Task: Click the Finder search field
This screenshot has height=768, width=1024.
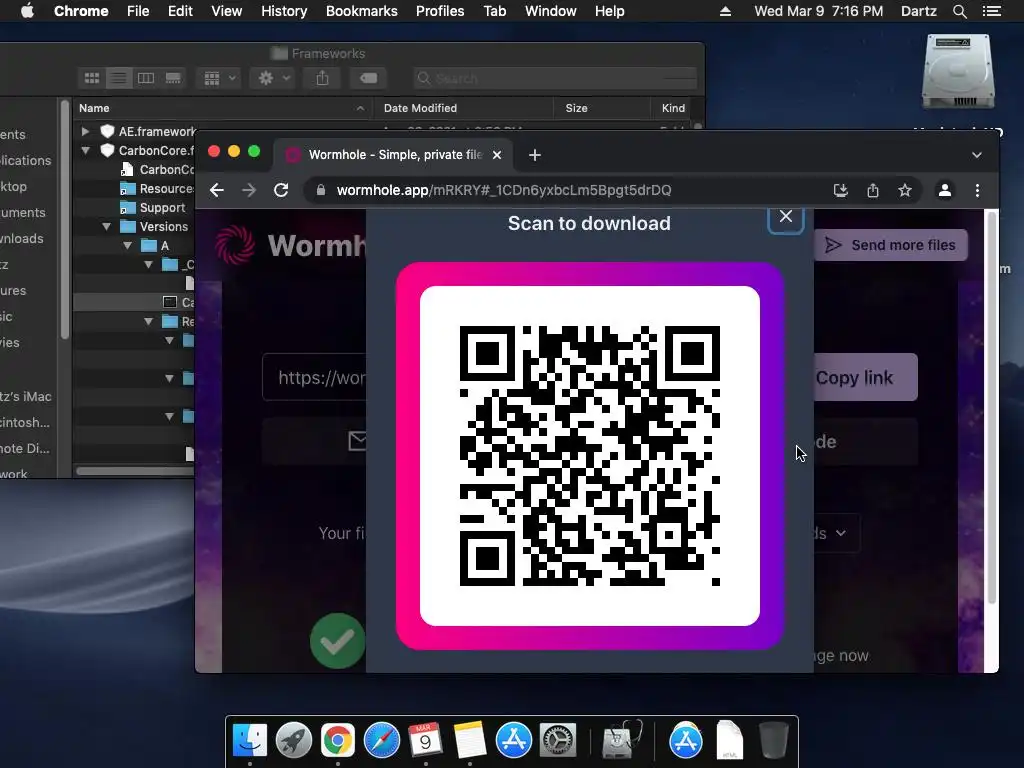Action: click(555, 78)
